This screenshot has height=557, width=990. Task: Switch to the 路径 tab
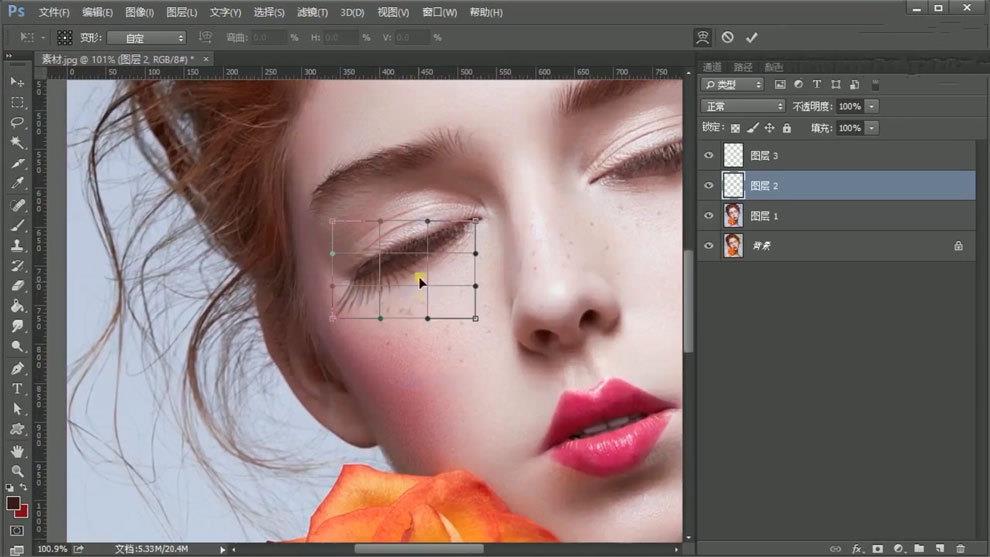[743, 67]
